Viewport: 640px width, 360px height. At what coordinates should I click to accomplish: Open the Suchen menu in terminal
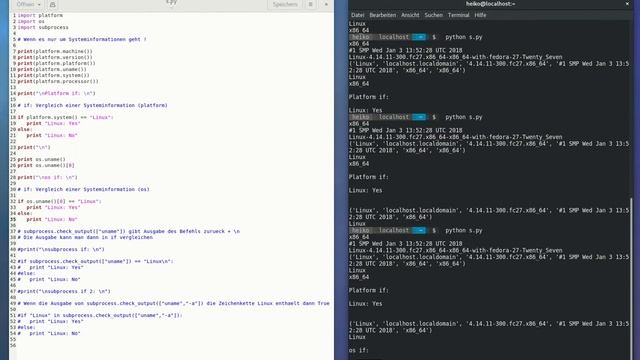433,15
